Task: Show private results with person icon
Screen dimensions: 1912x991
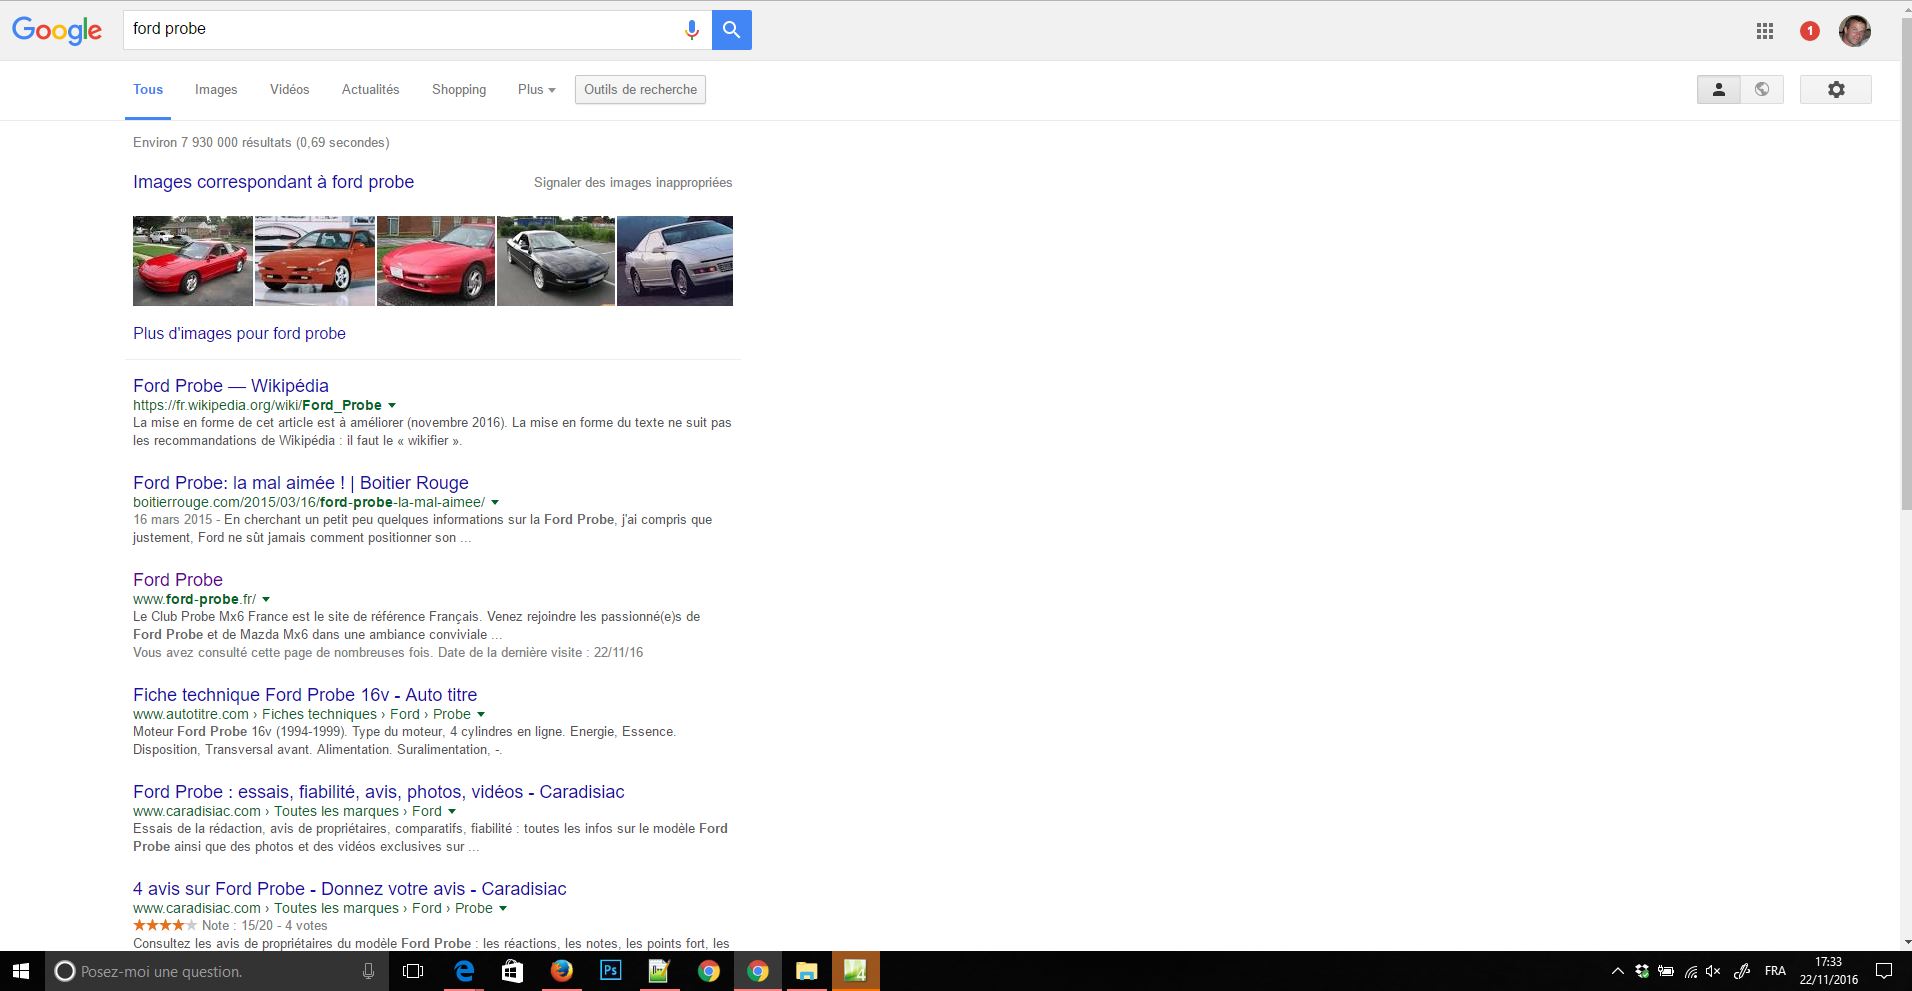Action: tap(1719, 89)
